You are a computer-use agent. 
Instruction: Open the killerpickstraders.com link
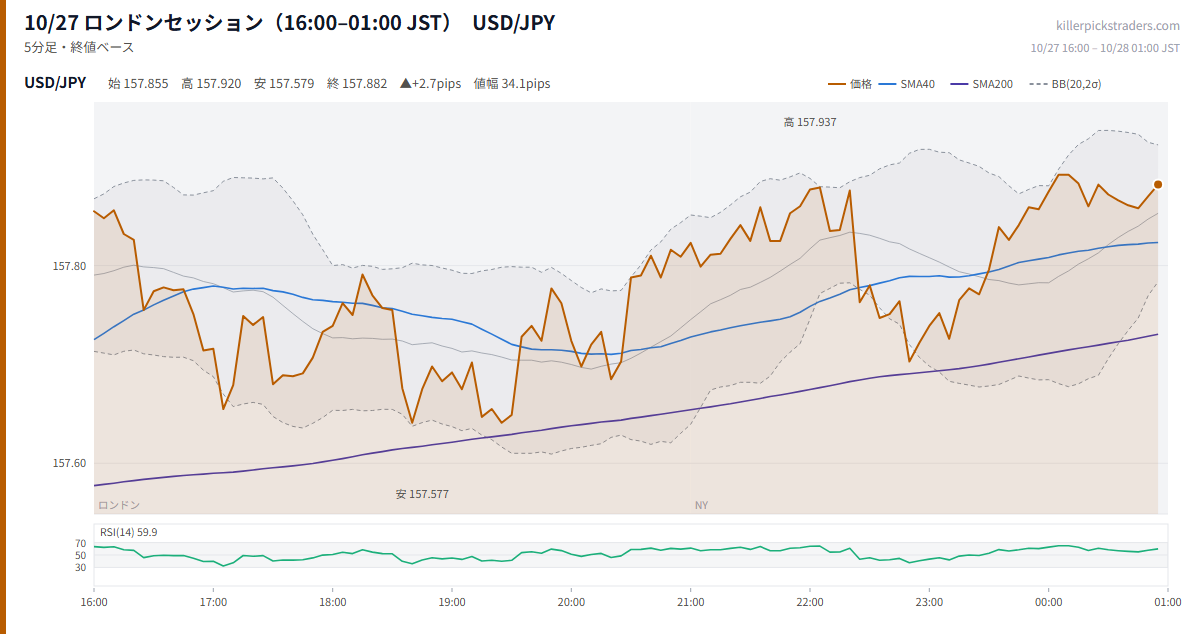1118,26
